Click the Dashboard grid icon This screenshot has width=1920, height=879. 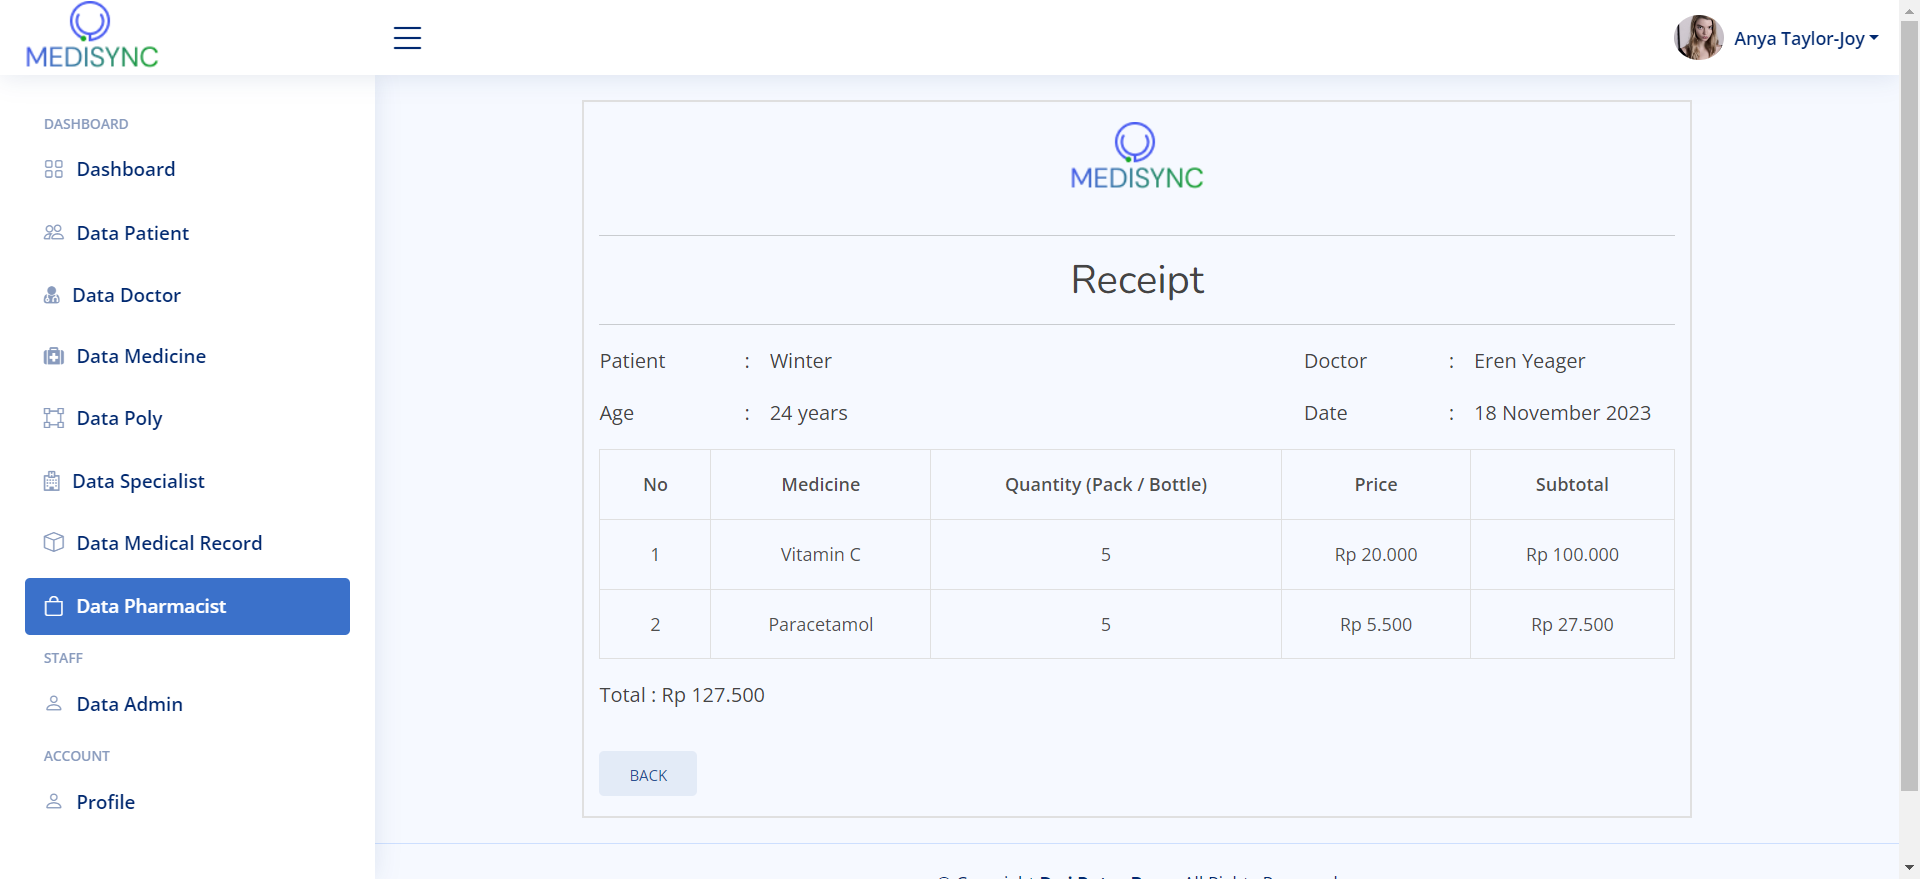(54, 169)
